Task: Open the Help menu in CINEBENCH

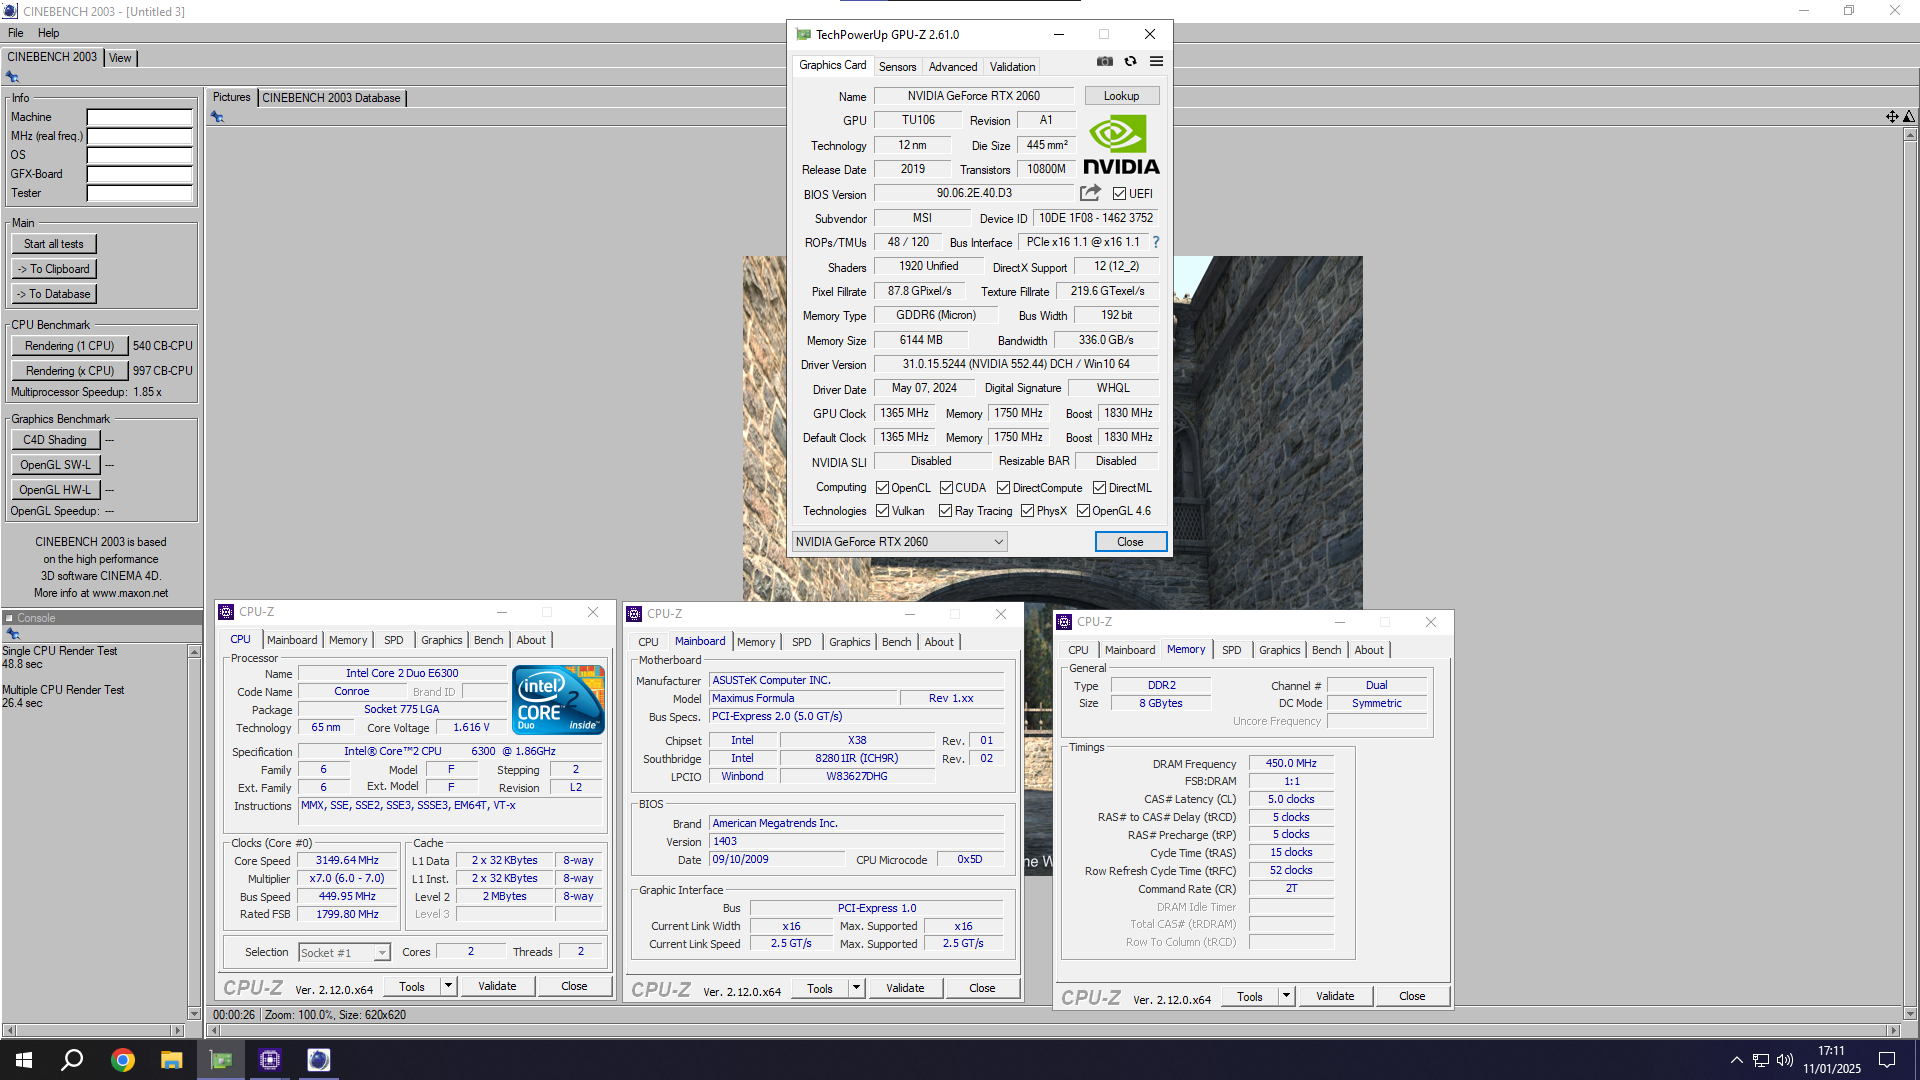Action: click(x=48, y=33)
